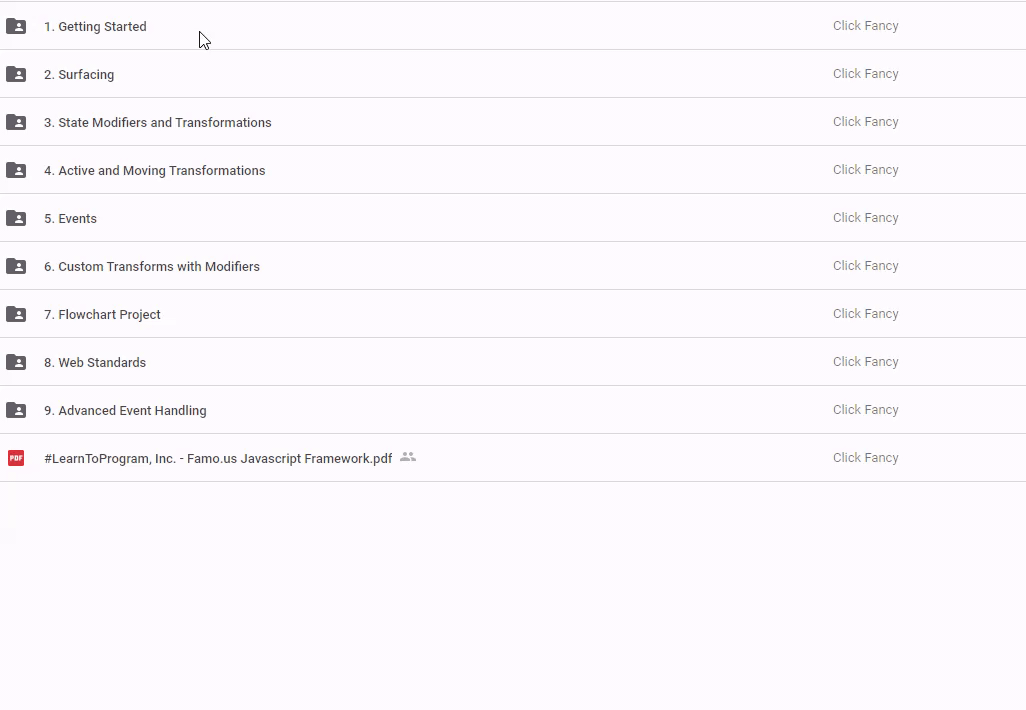
Task: Open 3. State Modifiers and Transformations folder
Action: click(x=158, y=123)
